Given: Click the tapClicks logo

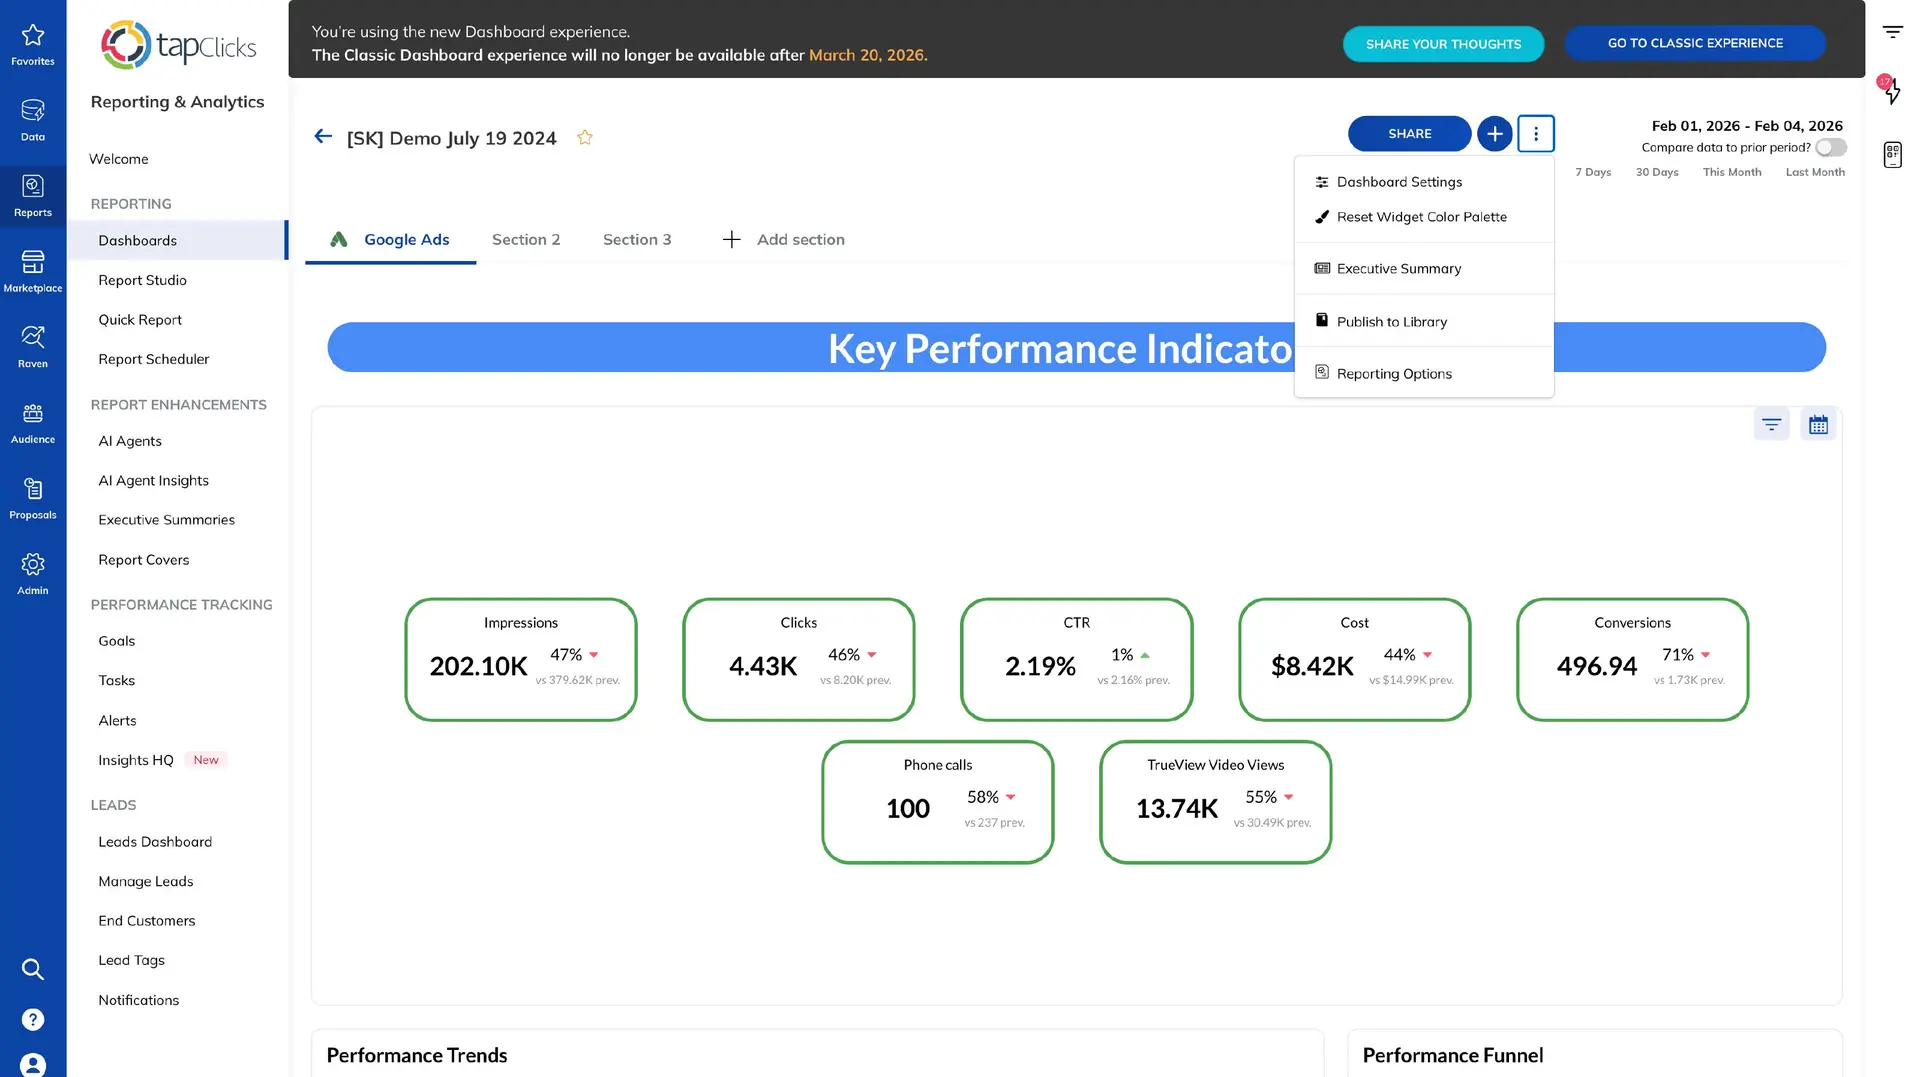Looking at the screenshot, I should pyautogui.click(x=178, y=45).
